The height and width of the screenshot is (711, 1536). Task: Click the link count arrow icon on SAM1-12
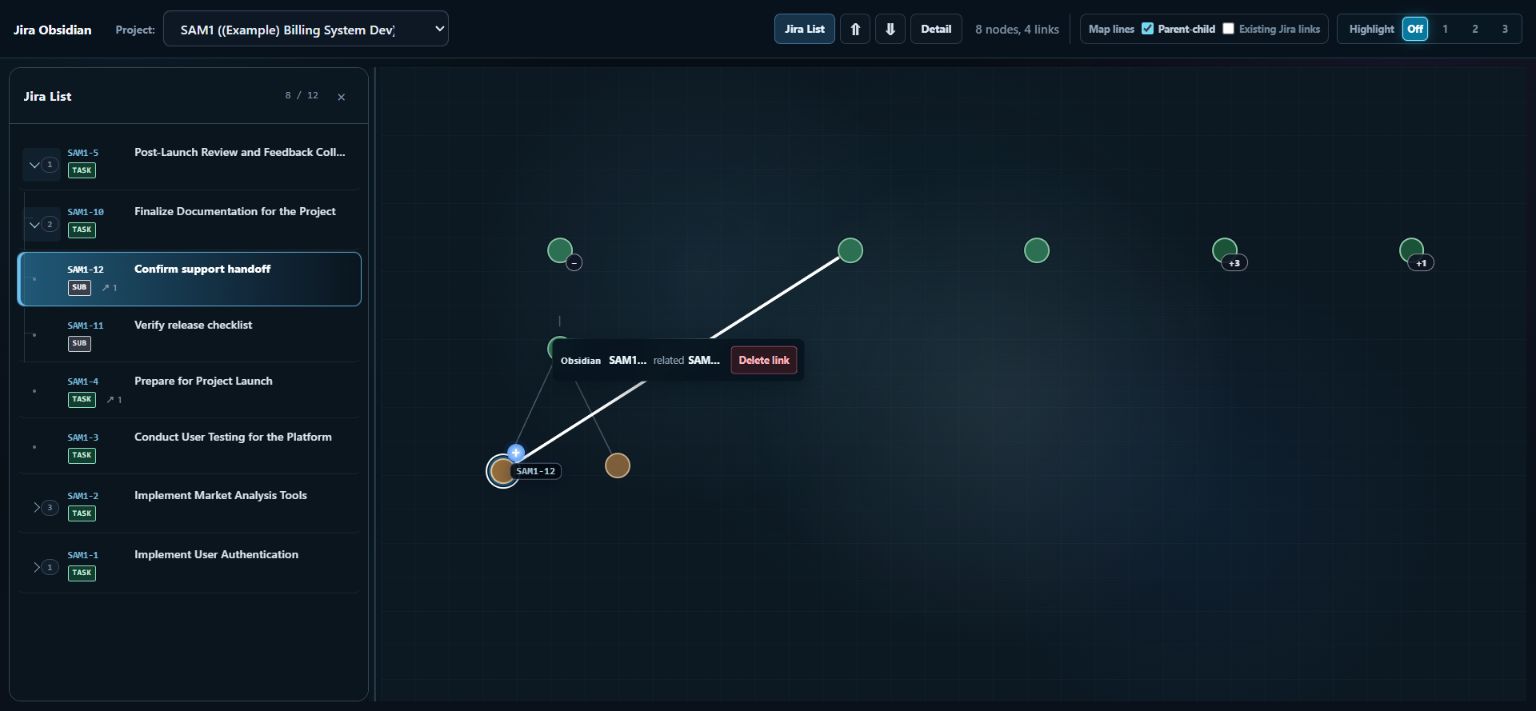tap(110, 288)
